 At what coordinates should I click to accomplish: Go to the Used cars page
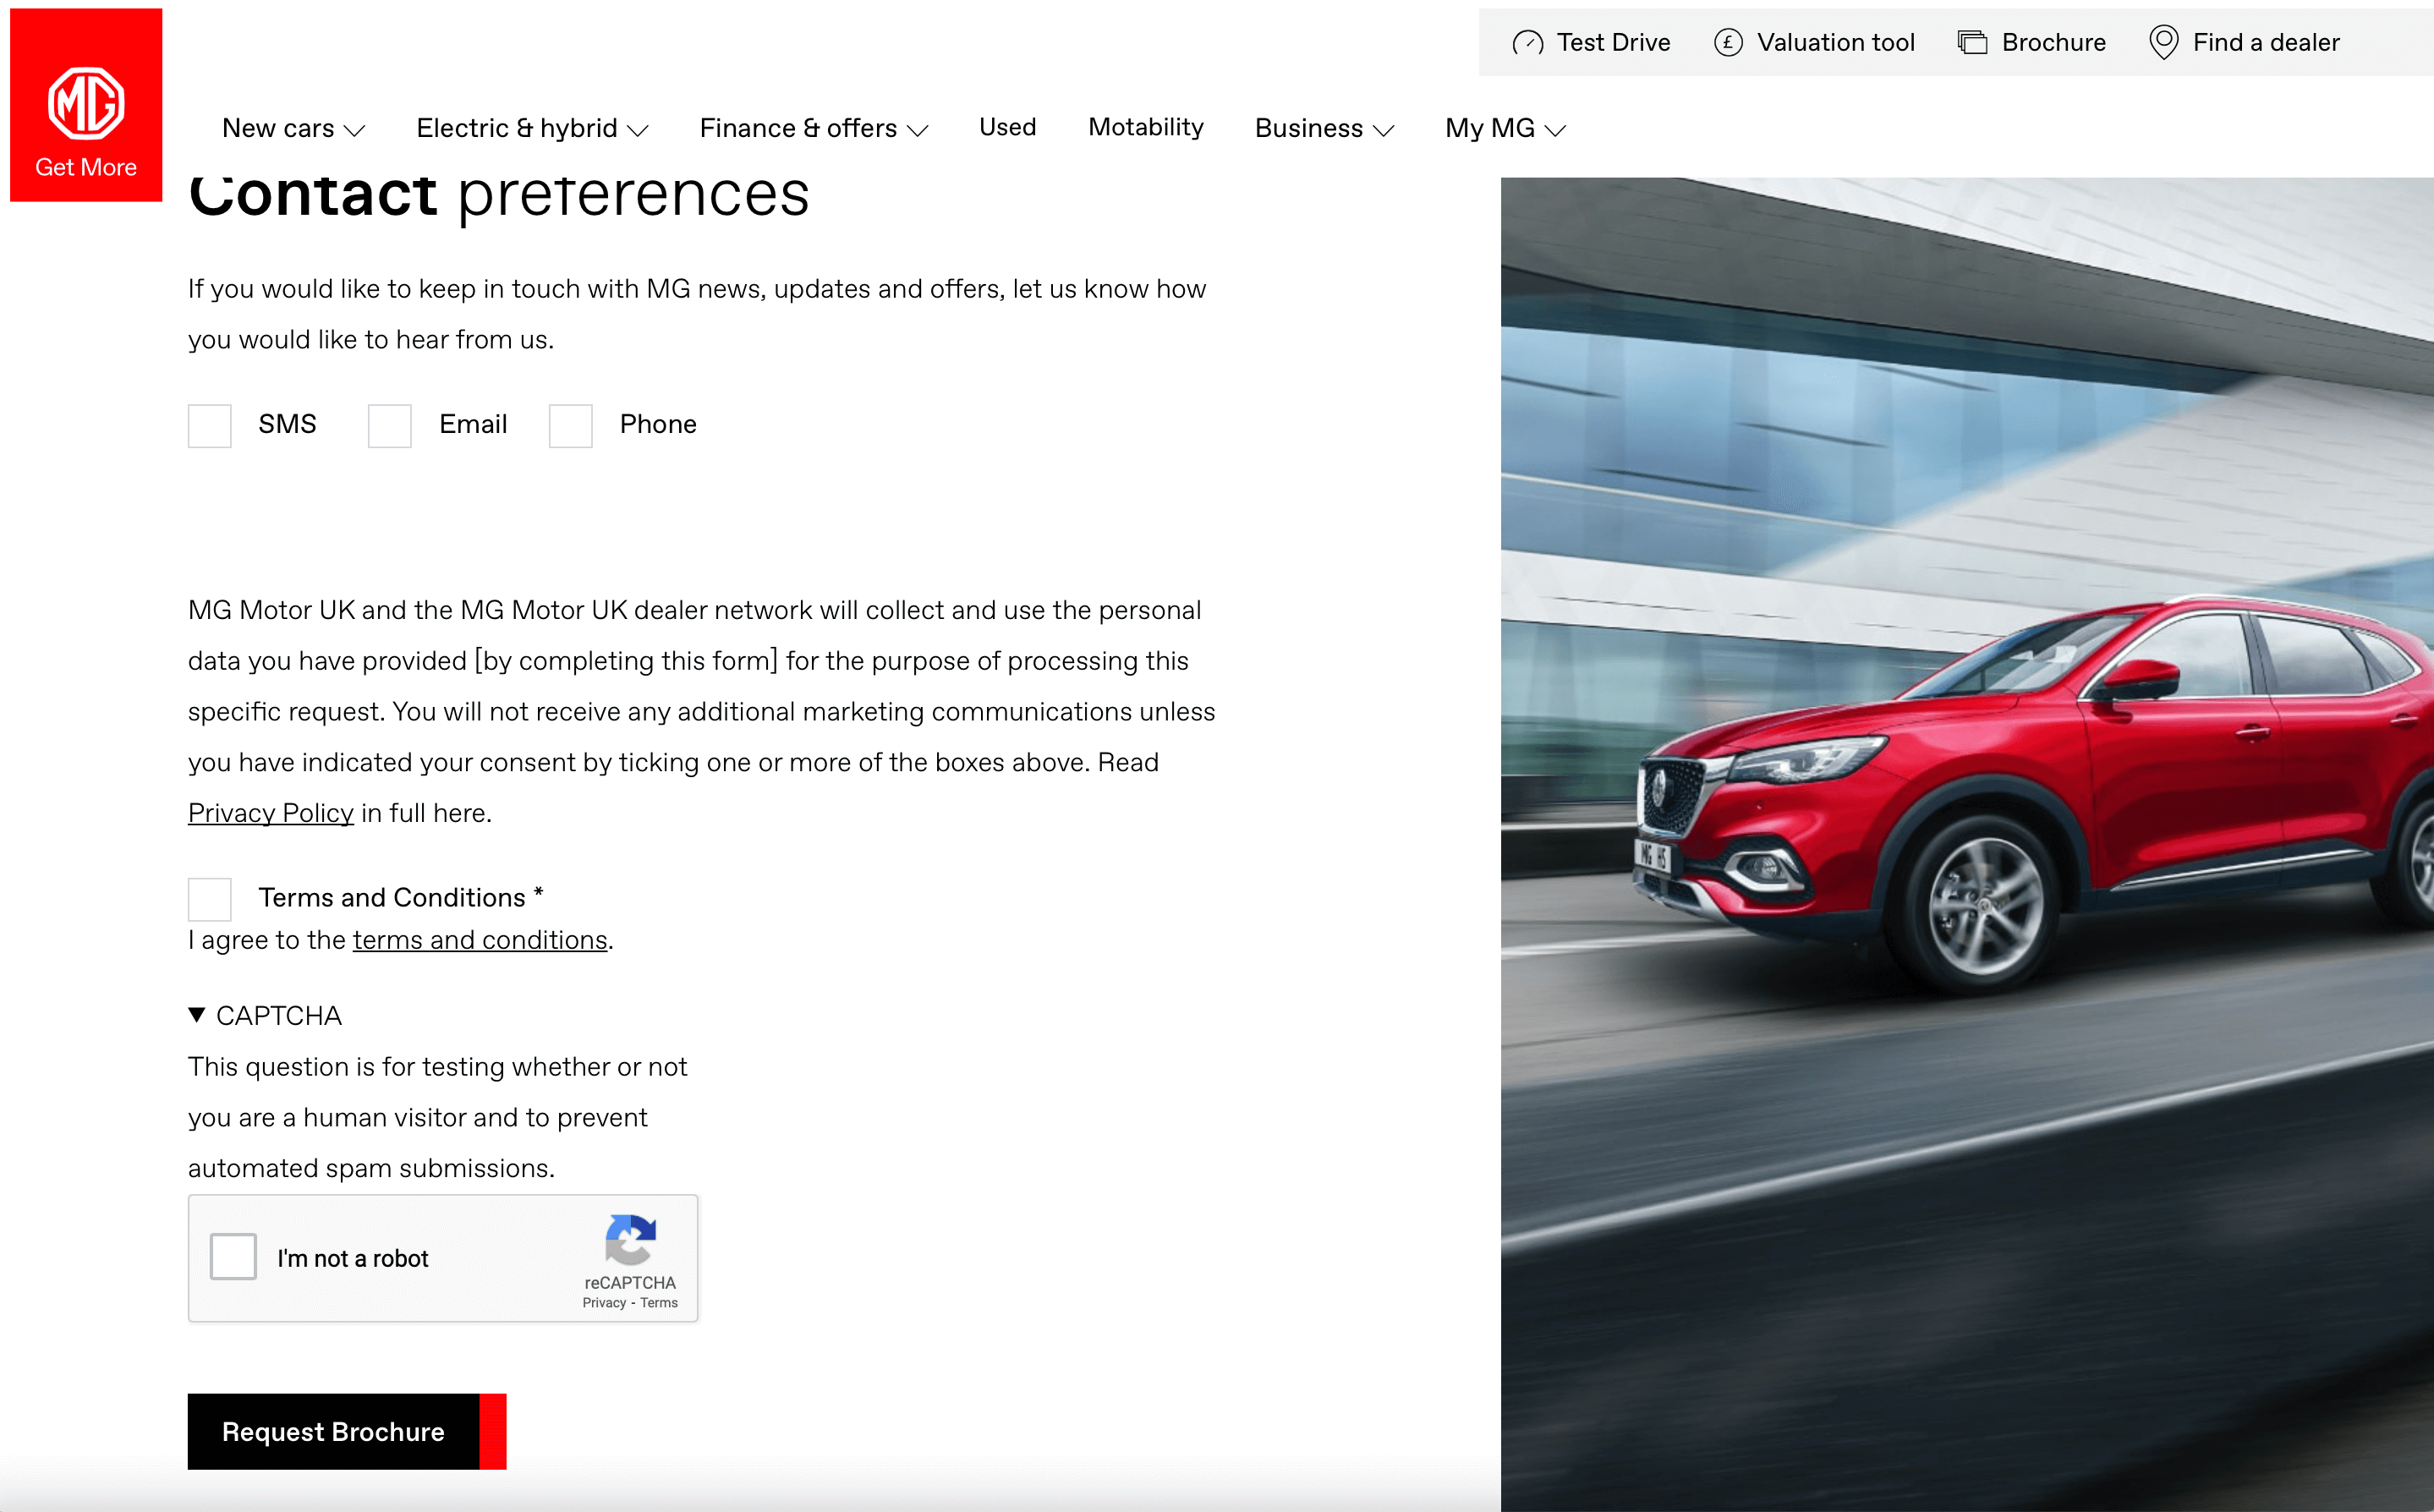pos(1008,128)
